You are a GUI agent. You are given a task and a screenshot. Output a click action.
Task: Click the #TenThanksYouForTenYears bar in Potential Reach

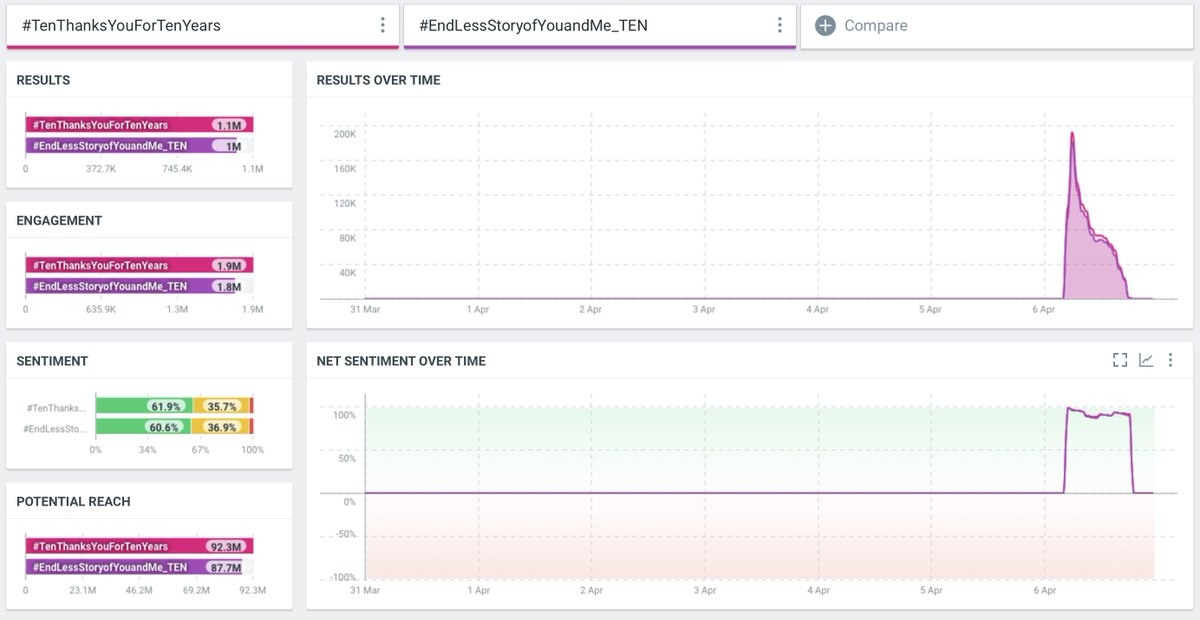pos(139,547)
